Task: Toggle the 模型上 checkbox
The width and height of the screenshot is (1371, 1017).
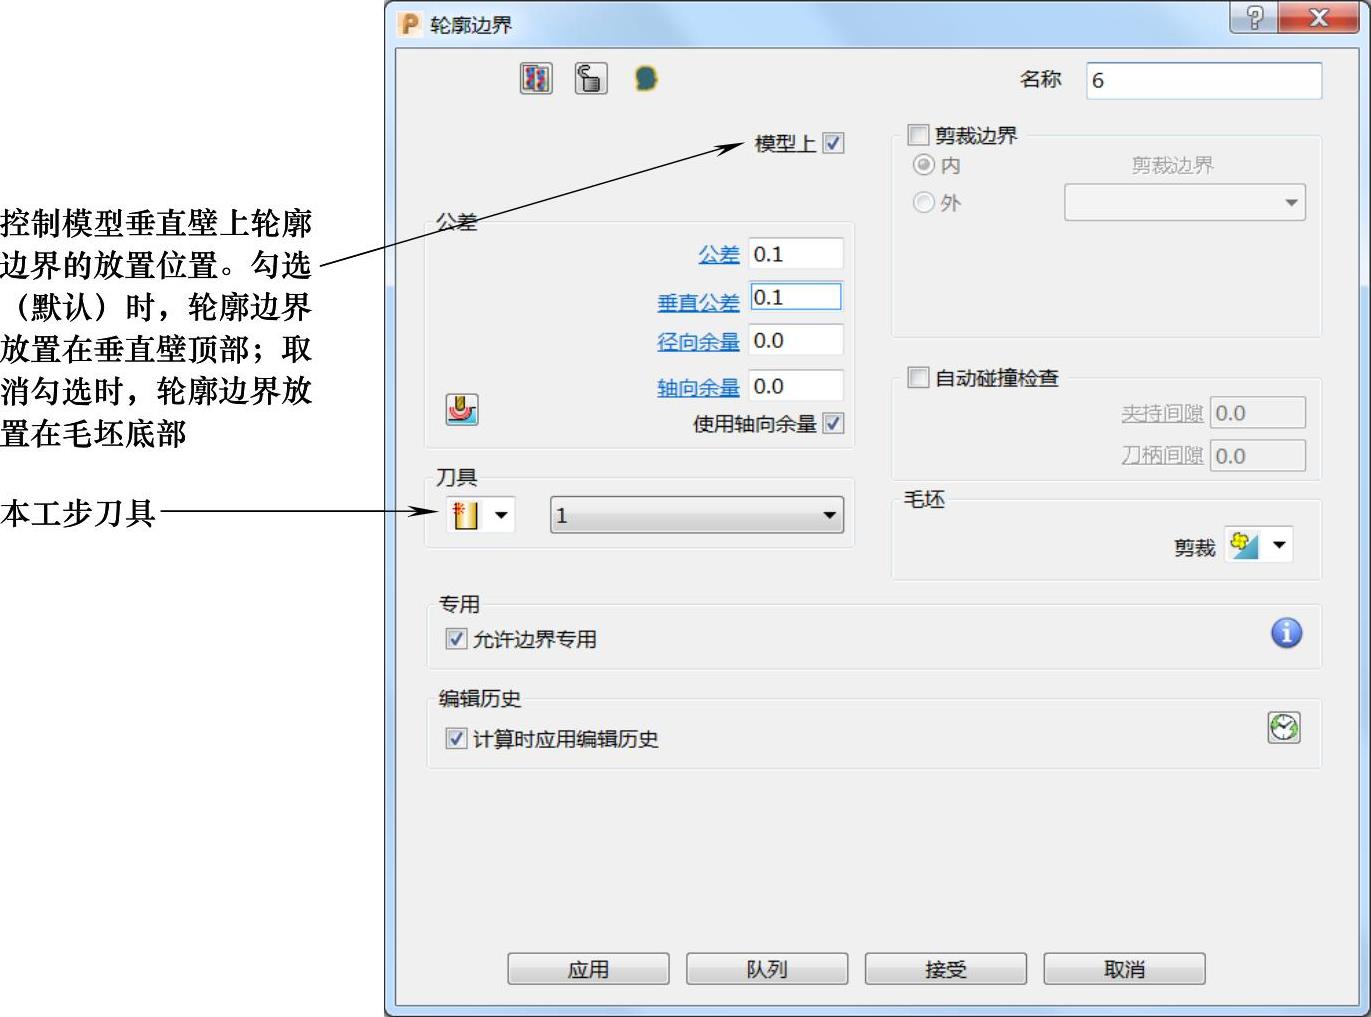Action: (833, 144)
